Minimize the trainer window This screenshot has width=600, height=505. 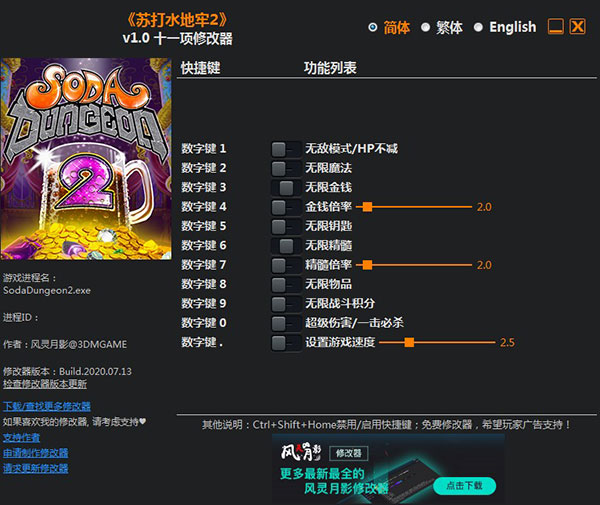[x=556, y=27]
